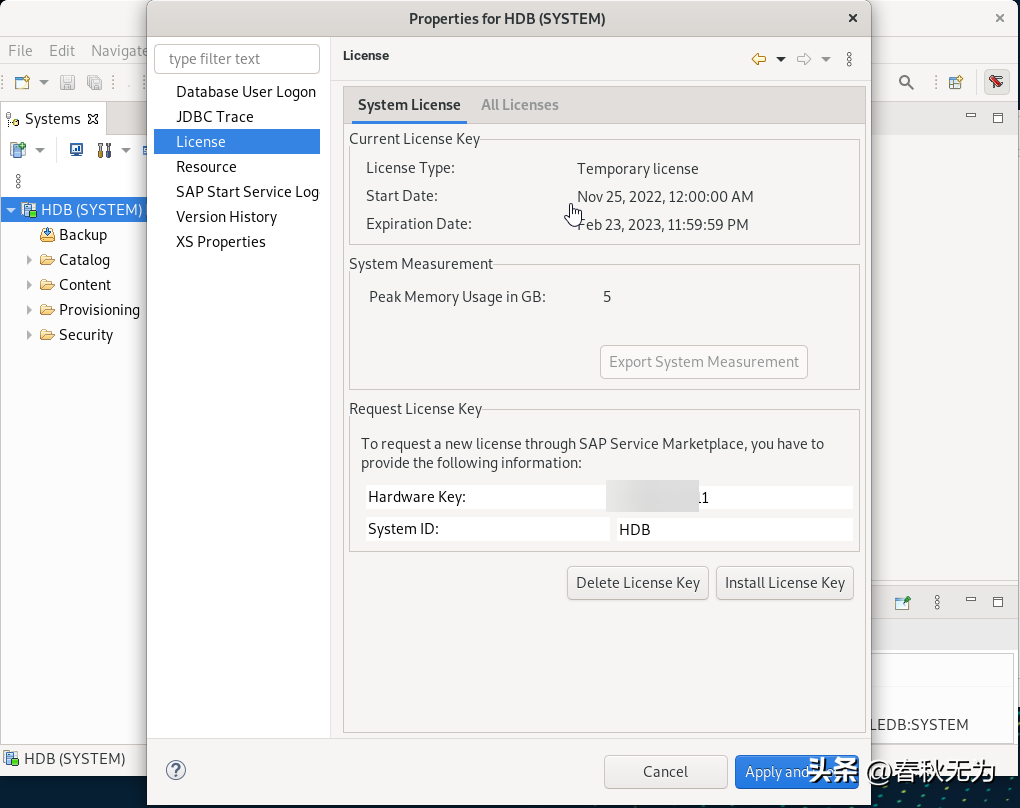The width and height of the screenshot is (1020, 808).
Task: Switch to the All Licenses tab
Action: (x=519, y=105)
